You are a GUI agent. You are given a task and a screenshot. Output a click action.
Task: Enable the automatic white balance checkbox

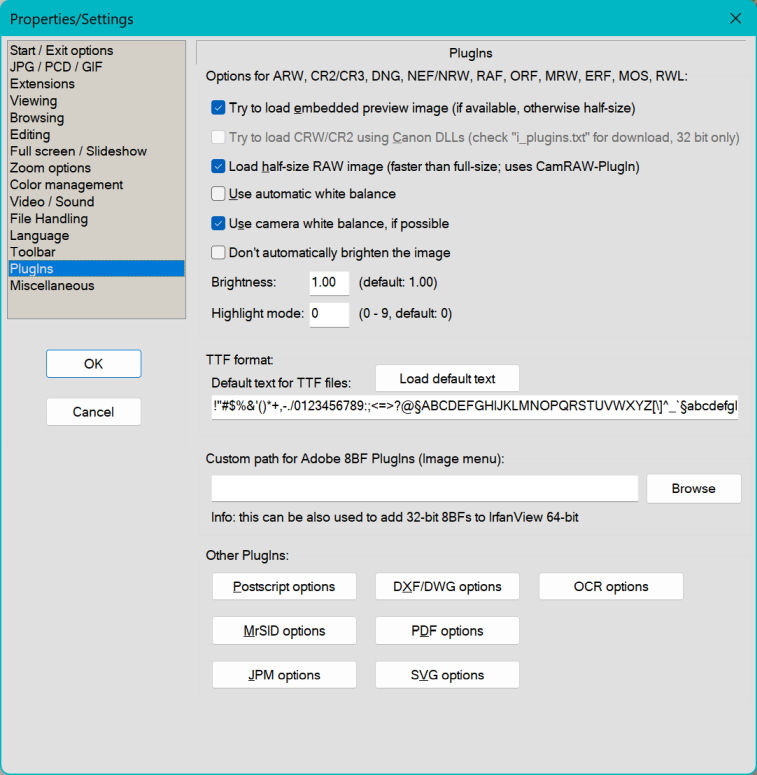pos(219,194)
